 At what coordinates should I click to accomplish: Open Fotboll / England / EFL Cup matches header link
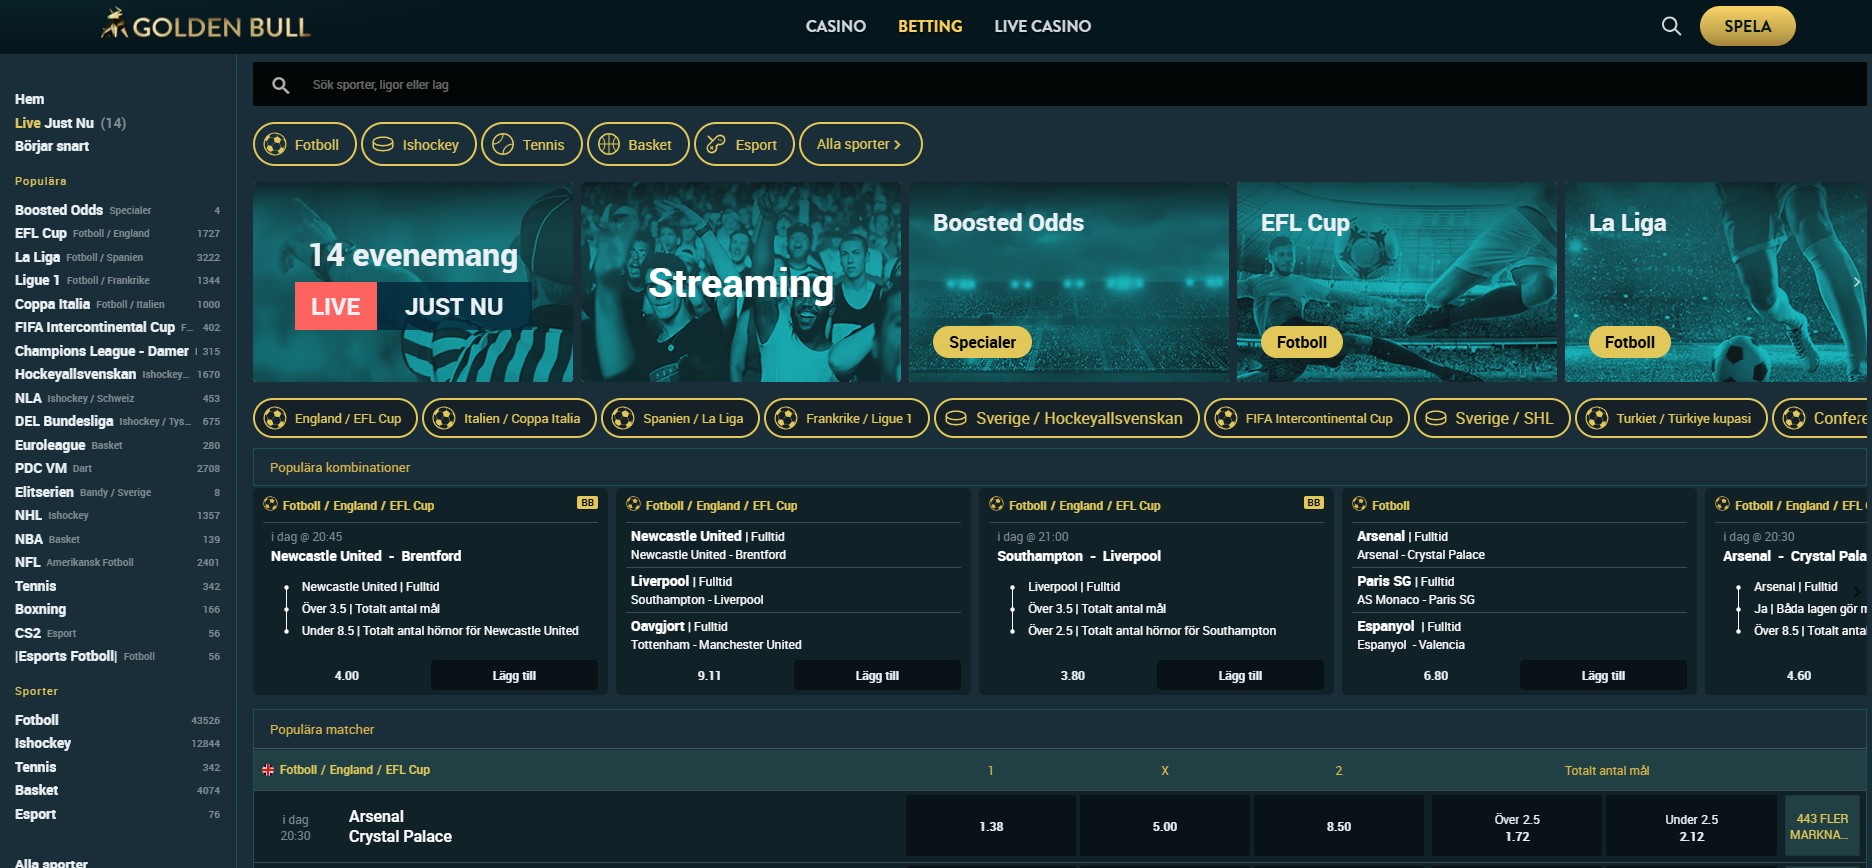tap(355, 770)
